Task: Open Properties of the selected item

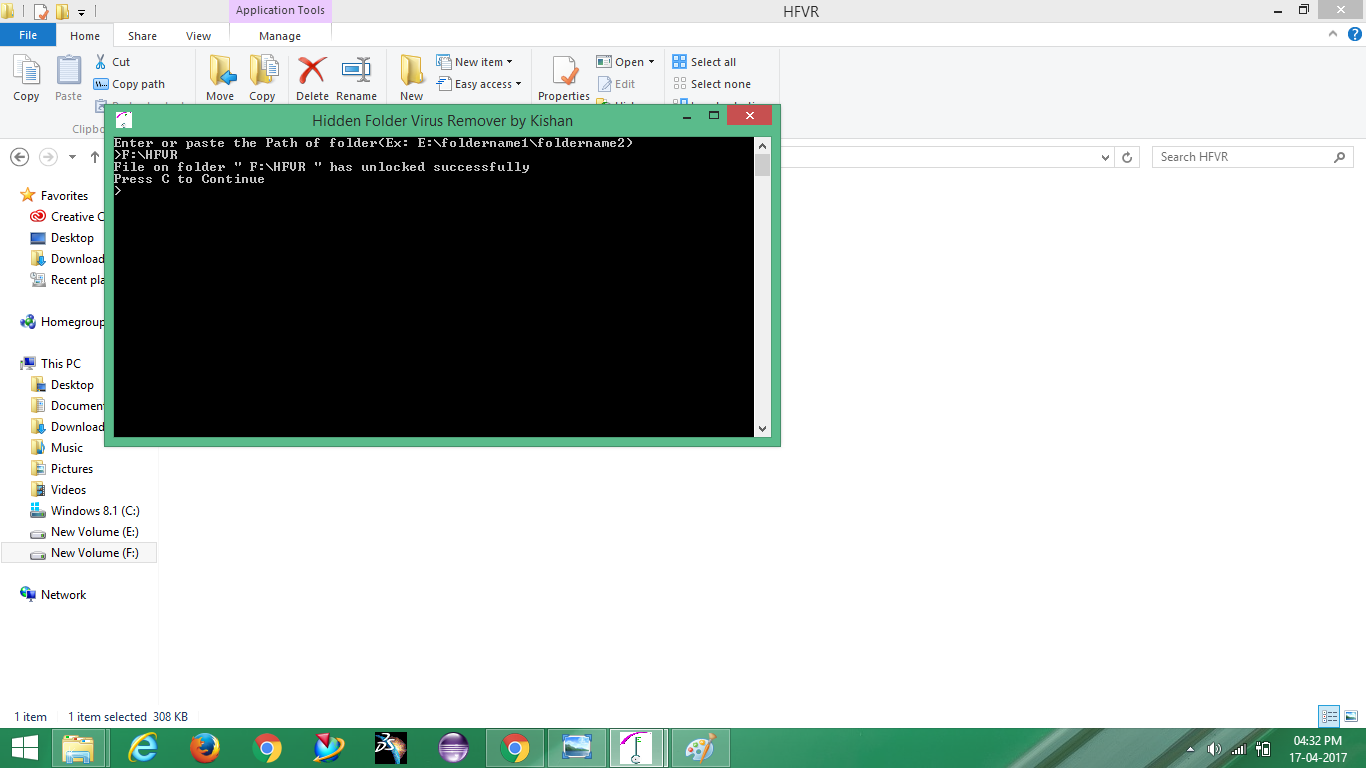Action: tap(564, 71)
